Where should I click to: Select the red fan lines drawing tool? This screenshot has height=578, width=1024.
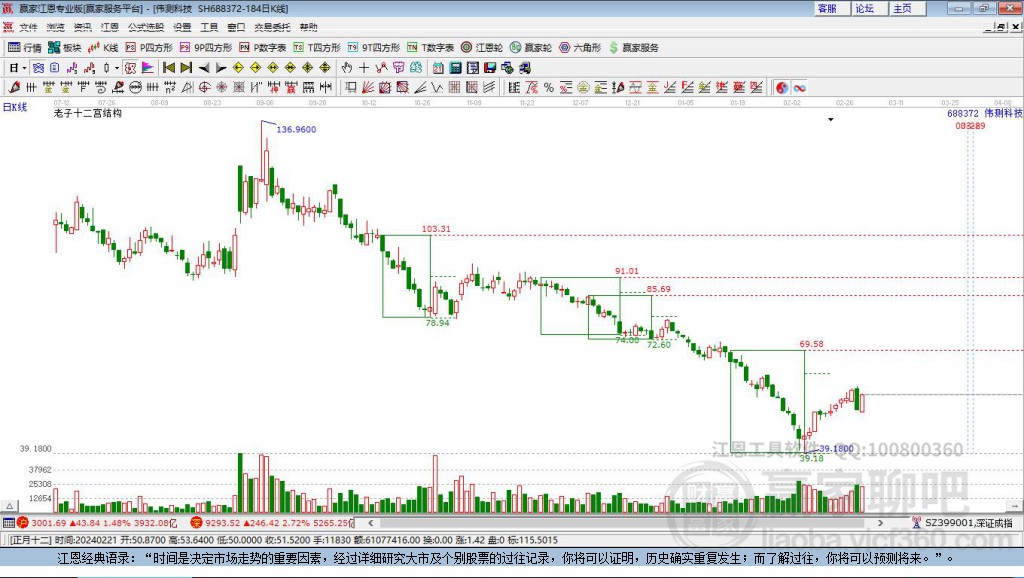(x=368, y=88)
